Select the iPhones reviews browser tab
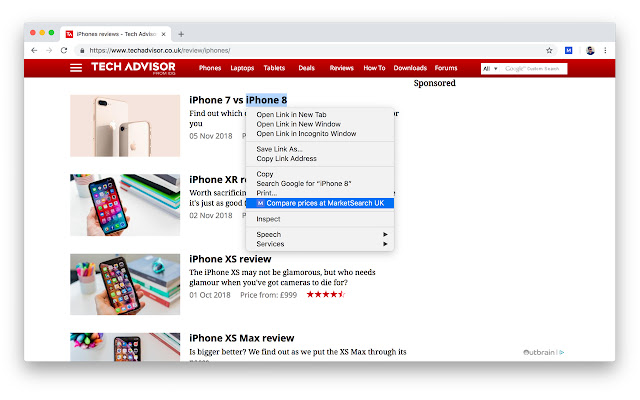 click(116, 34)
